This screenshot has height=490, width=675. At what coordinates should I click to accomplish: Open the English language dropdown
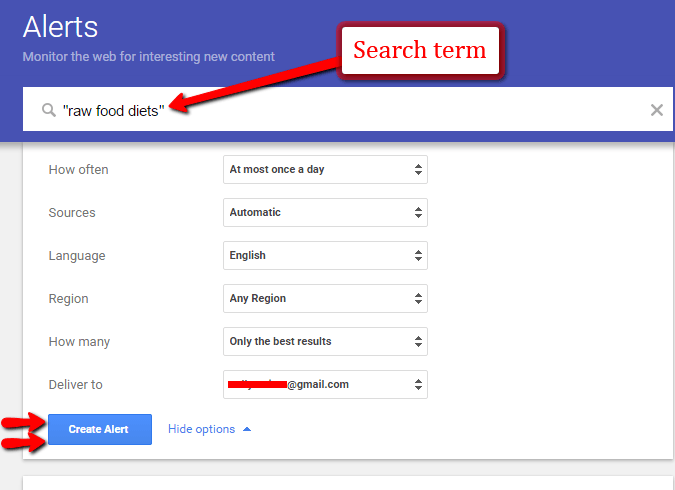tap(325, 255)
